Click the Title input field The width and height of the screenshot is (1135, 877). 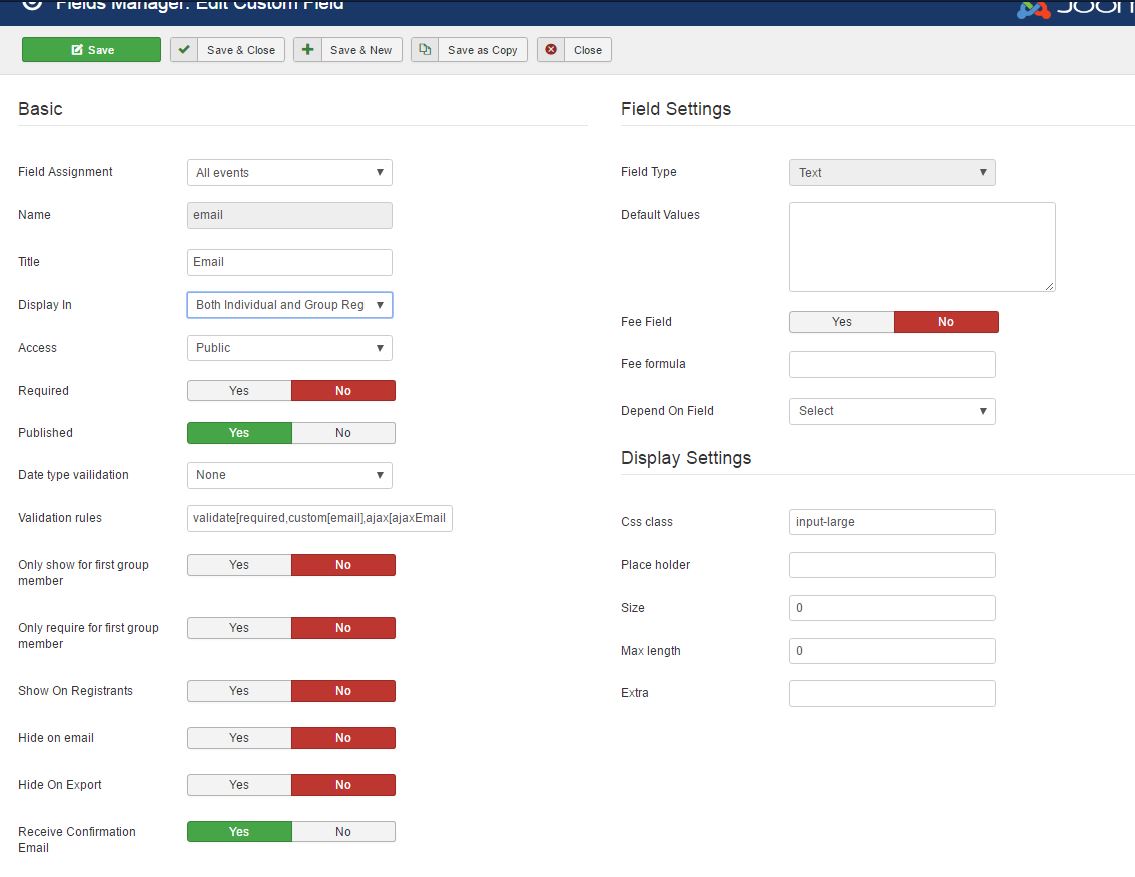pos(289,262)
